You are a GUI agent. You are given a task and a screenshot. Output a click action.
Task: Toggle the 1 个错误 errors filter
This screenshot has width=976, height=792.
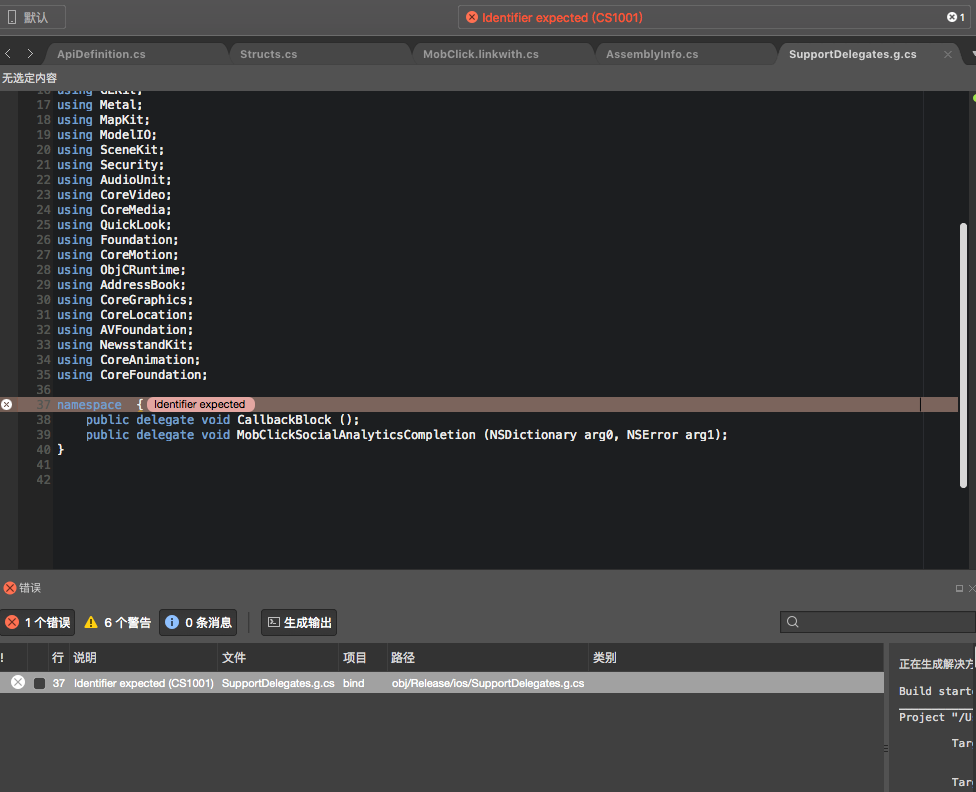pyautogui.click(x=38, y=623)
